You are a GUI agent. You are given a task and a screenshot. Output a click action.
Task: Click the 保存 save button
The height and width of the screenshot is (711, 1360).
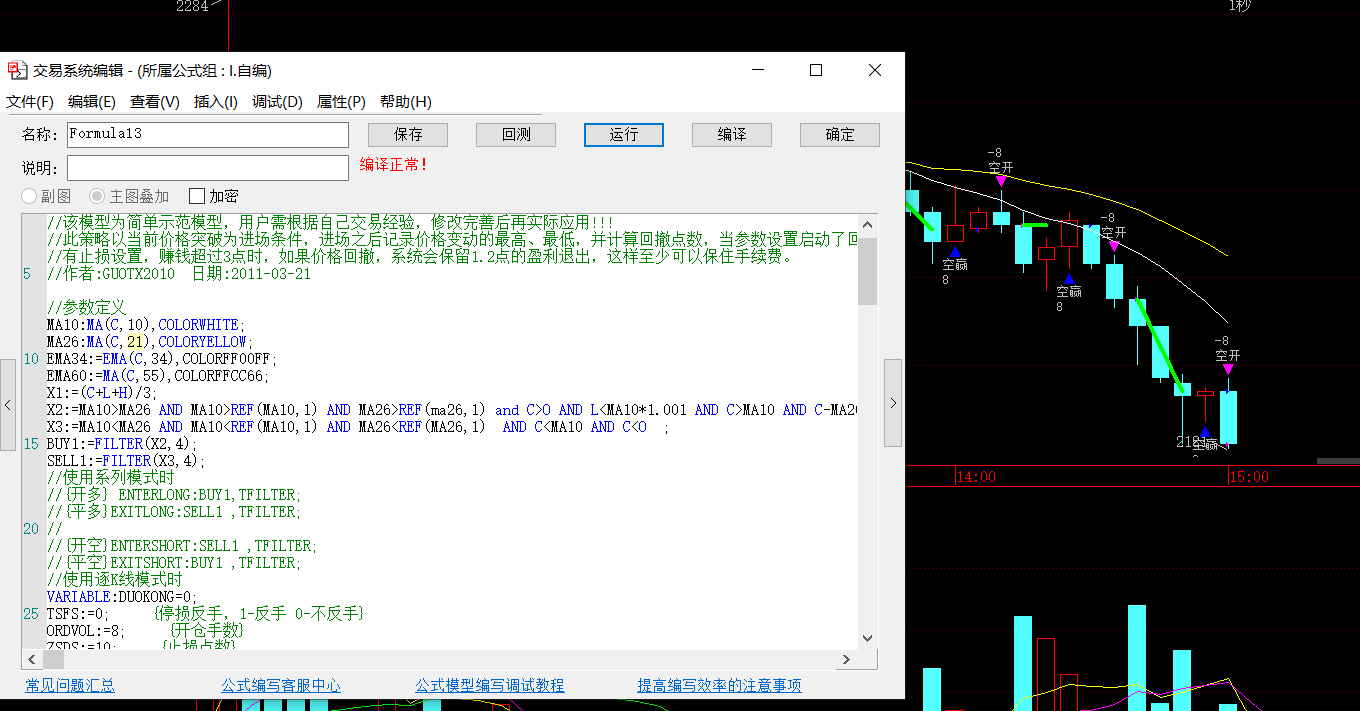407,133
